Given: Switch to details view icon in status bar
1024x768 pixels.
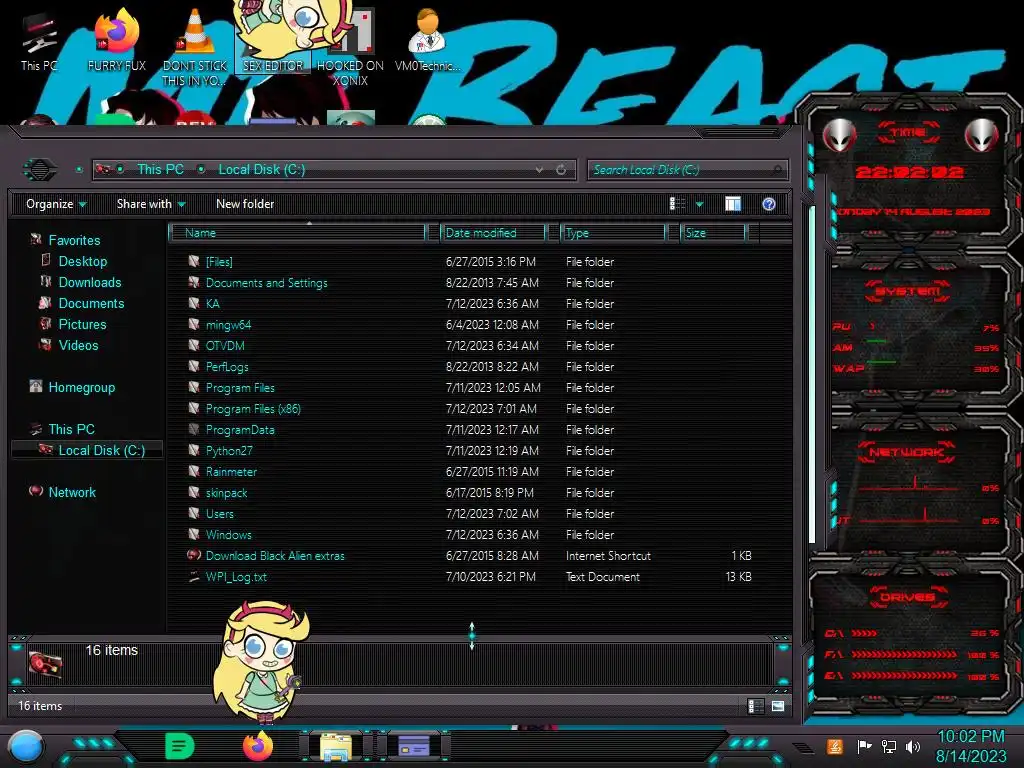Looking at the screenshot, I should 756,706.
